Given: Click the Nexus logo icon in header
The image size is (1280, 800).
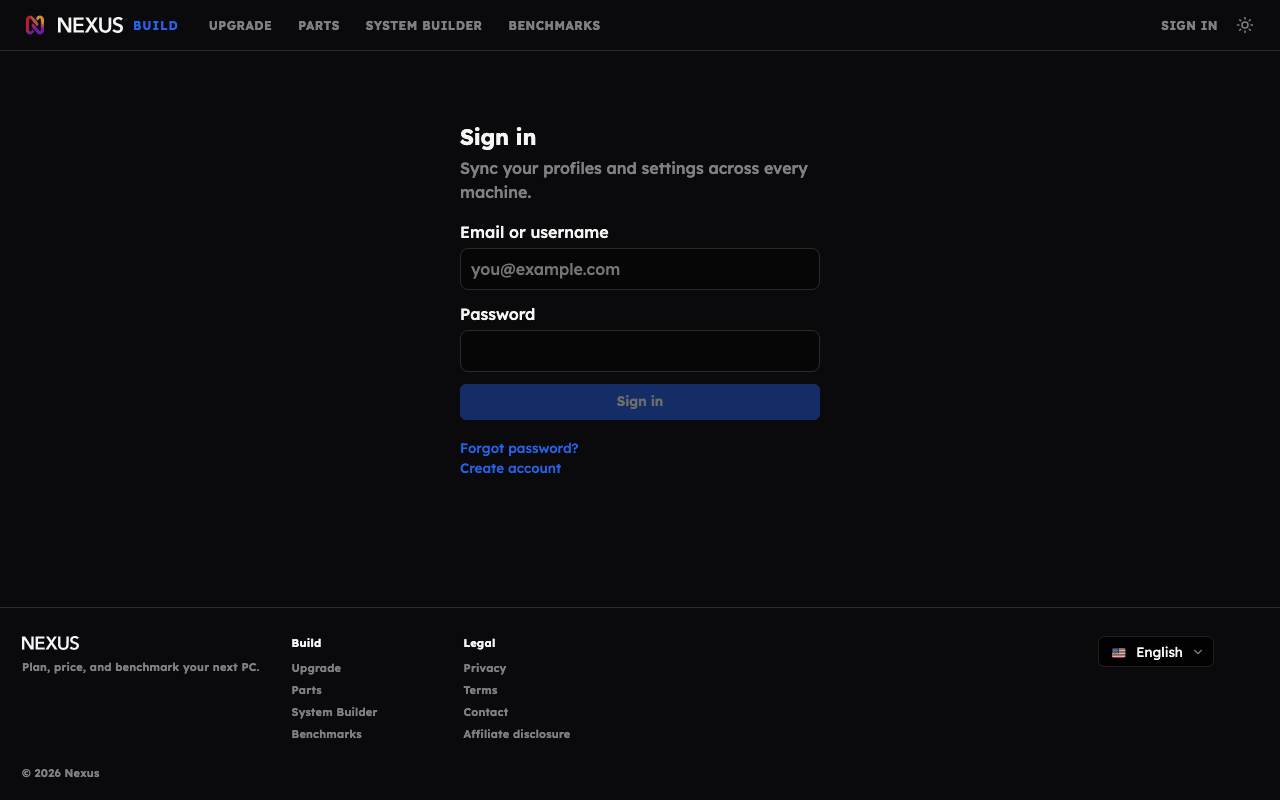Looking at the screenshot, I should pyautogui.click(x=35, y=25).
